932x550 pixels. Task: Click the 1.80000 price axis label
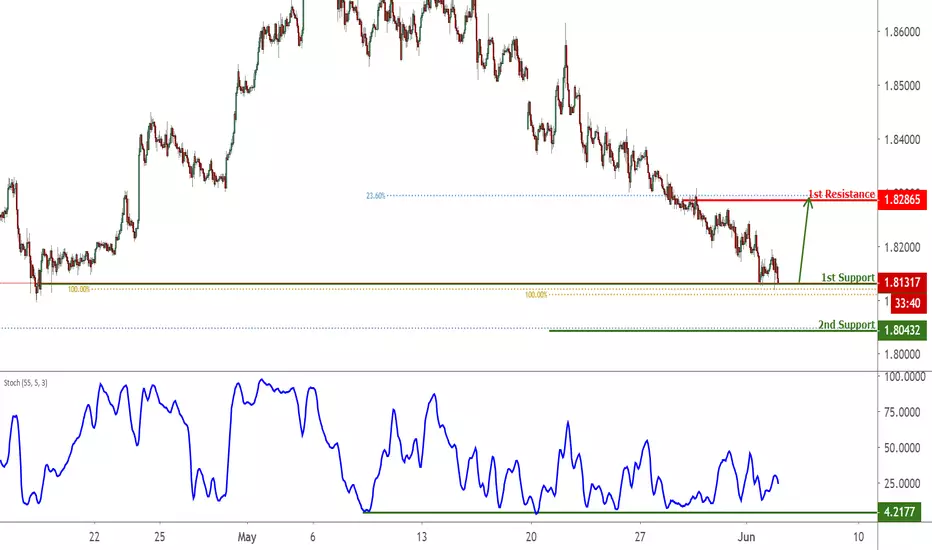pos(902,354)
